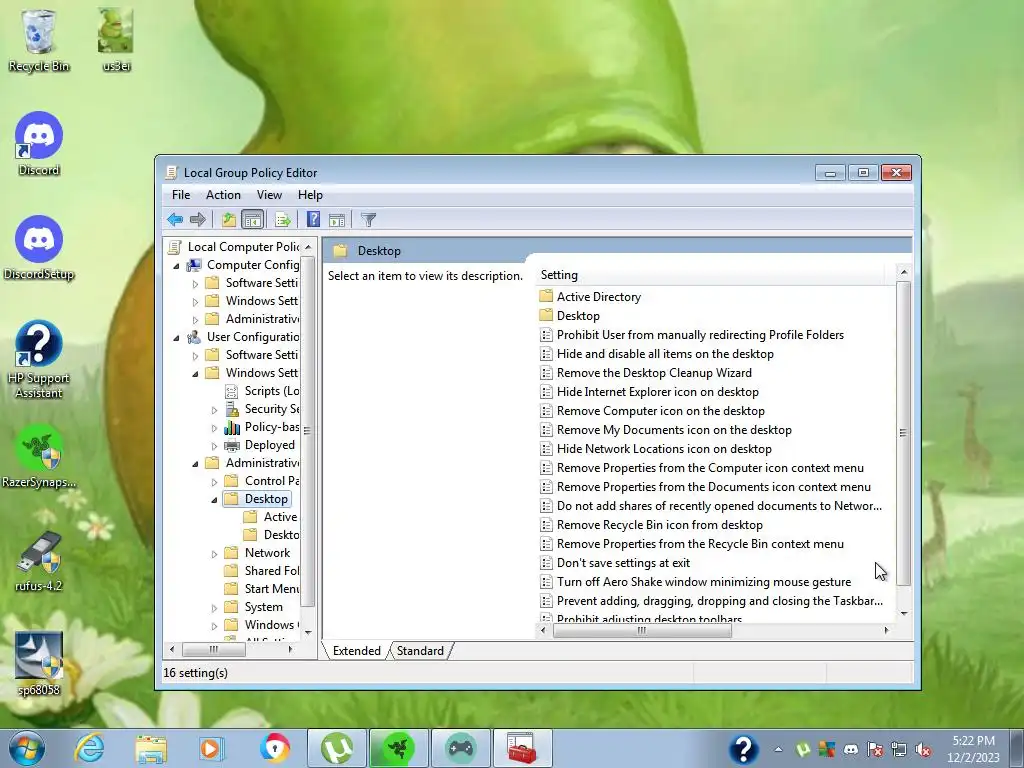Open the Action menu
The image size is (1024, 768).
click(x=223, y=195)
